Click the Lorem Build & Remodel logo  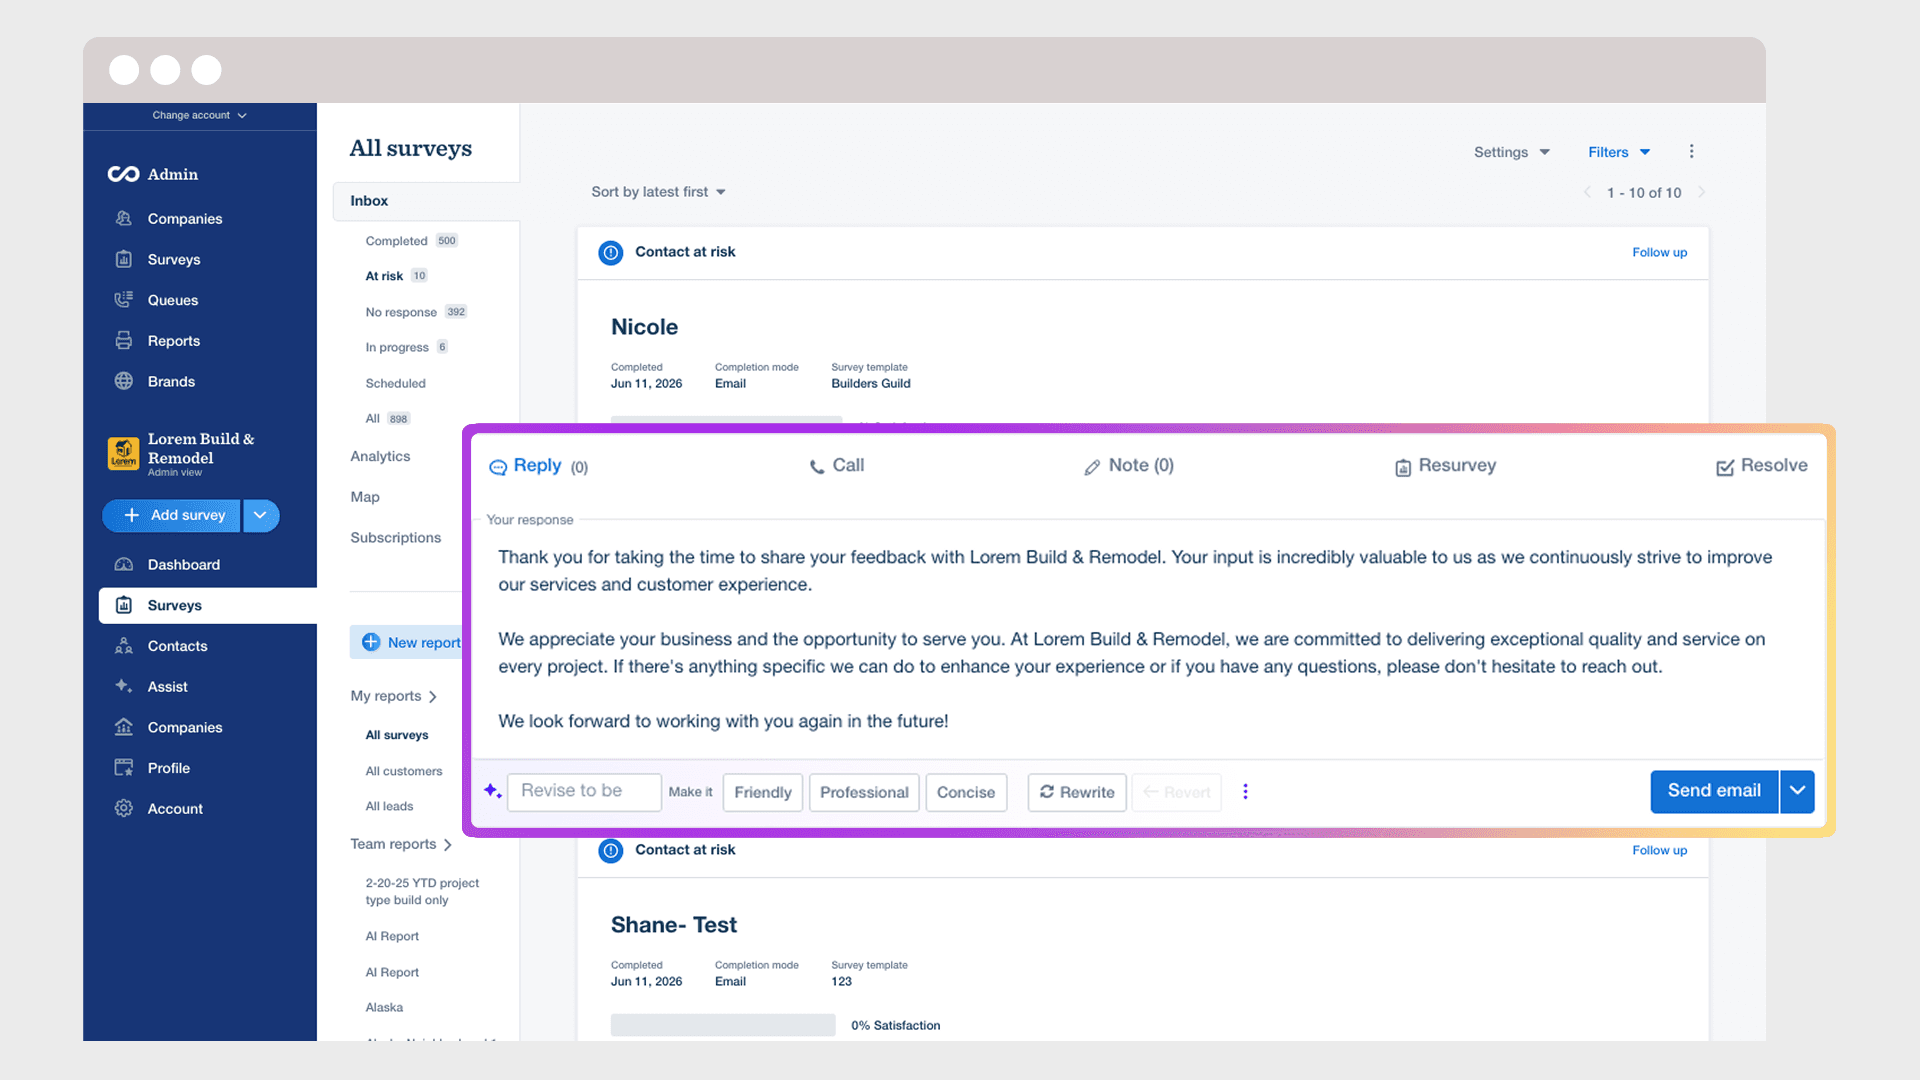coord(123,453)
